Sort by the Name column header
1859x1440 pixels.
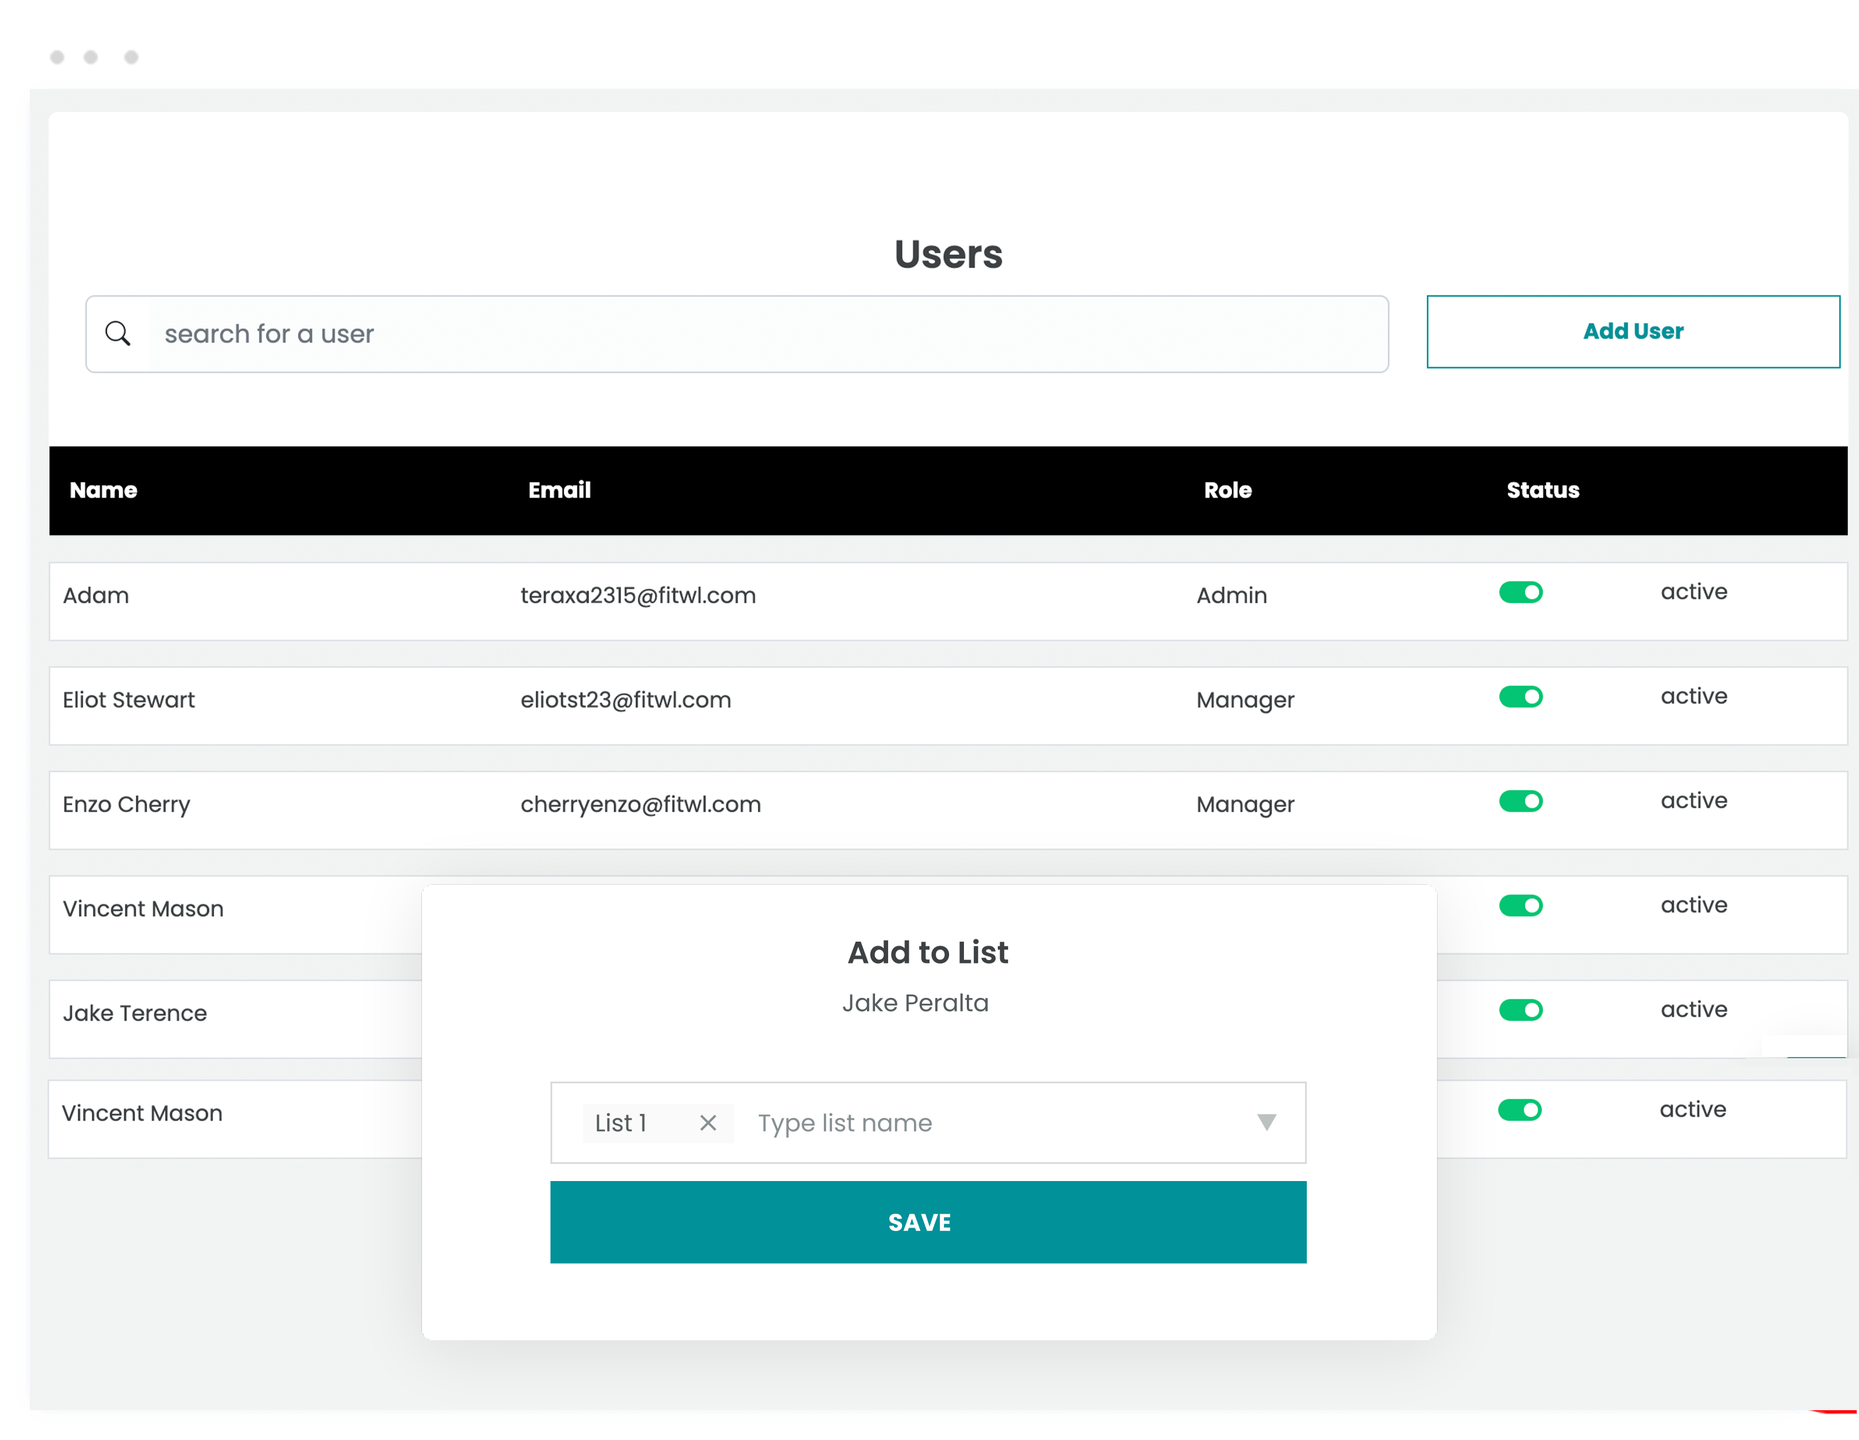[x=103, y=490]
